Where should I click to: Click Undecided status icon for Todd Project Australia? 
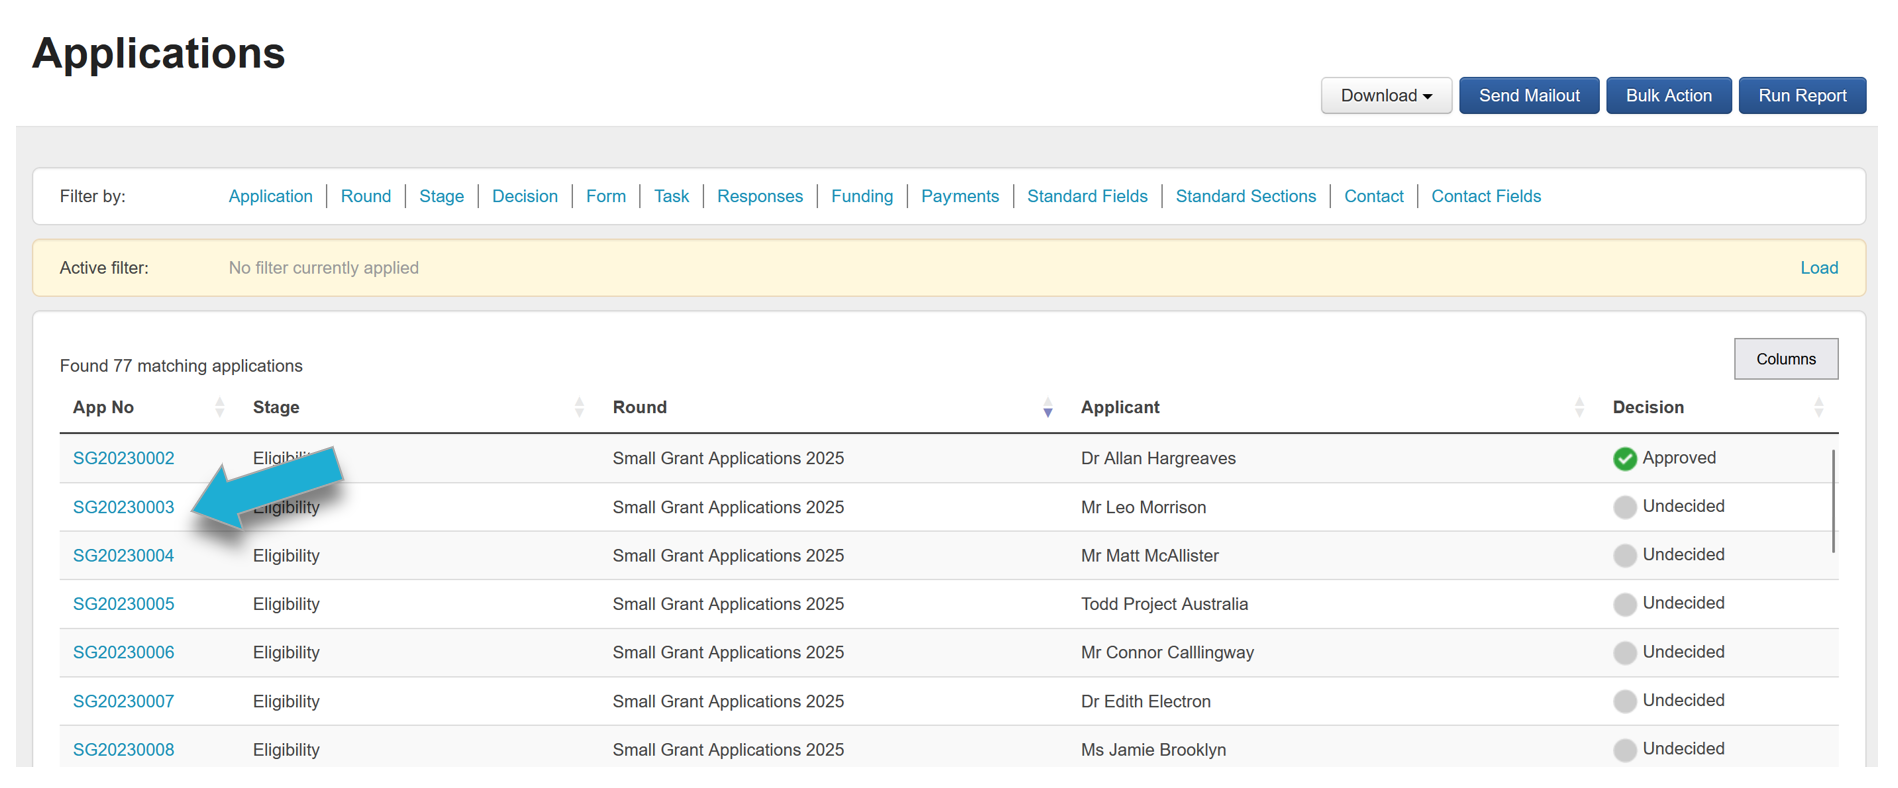[x=1624, y=604]
